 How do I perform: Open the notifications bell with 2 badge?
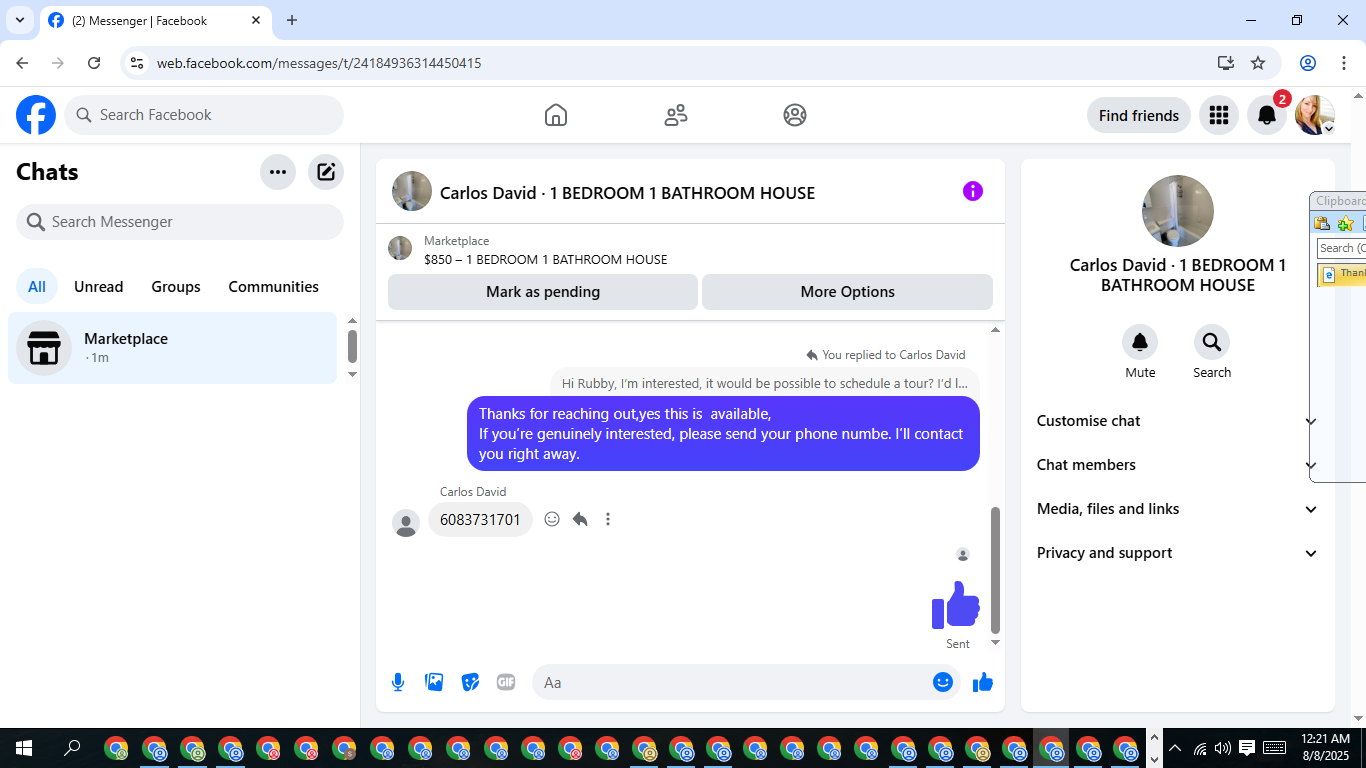tap(1267, 115)
